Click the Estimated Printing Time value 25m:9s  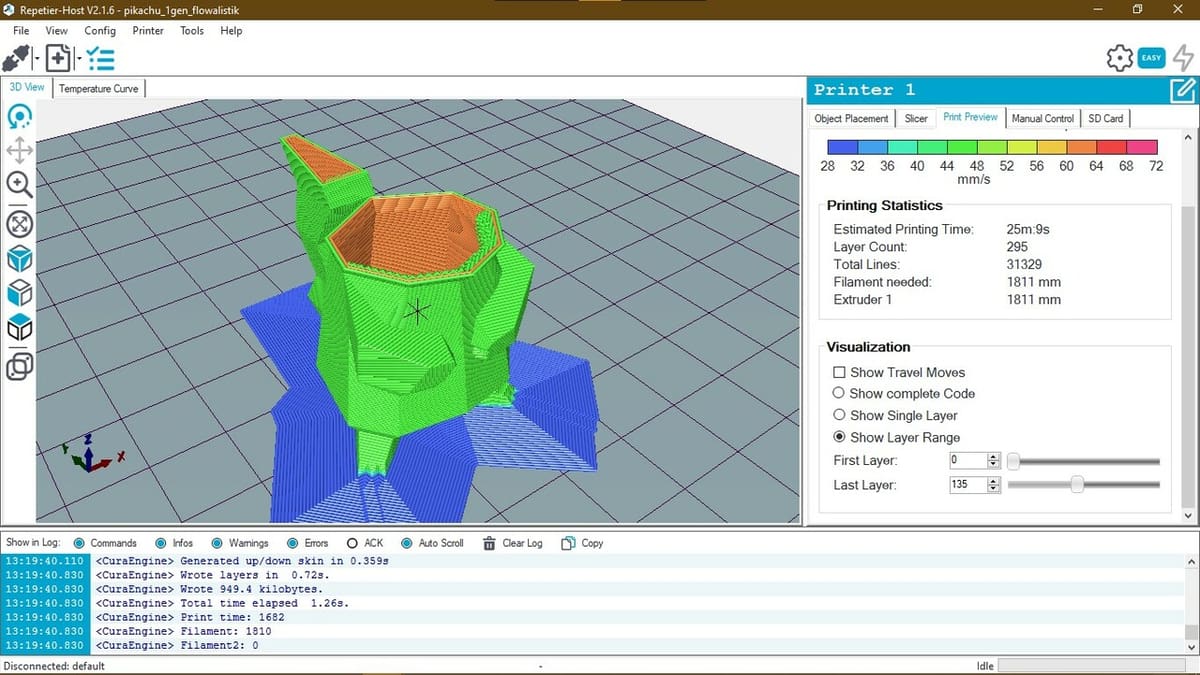(1027, 229)
